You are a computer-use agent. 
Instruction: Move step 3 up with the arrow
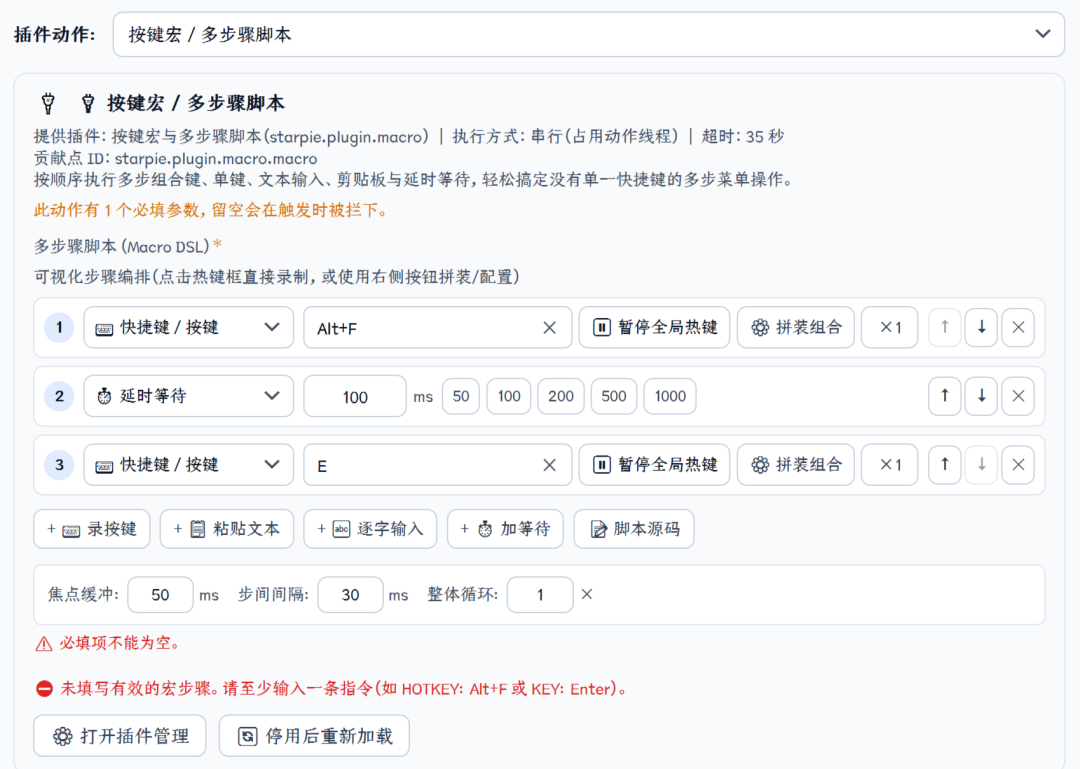pyautogui.click(x=944, y=465)
